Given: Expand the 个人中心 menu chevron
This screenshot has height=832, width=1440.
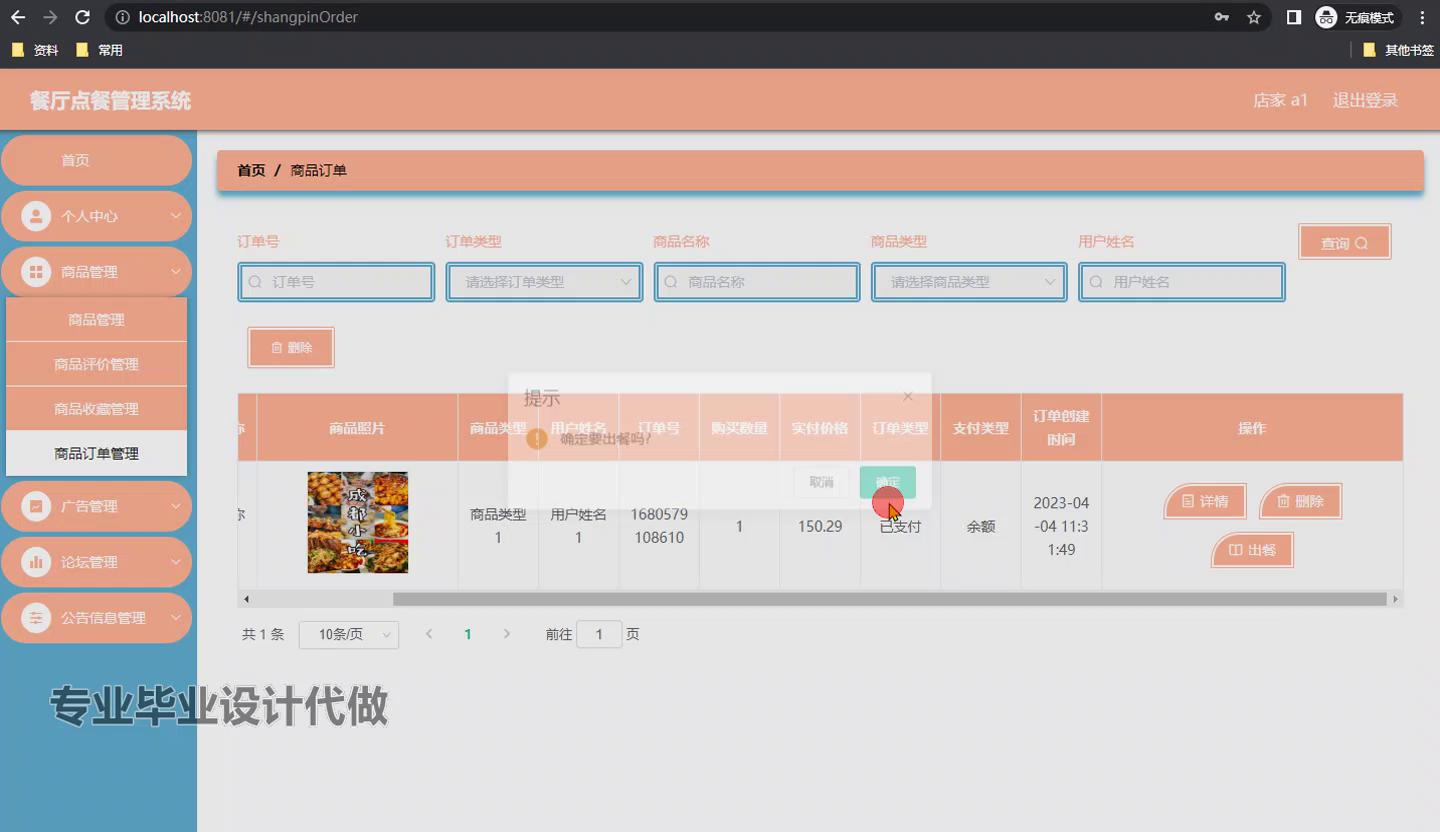Looking at the screenshot, I should pyautogui.click(x=175, y=216).
